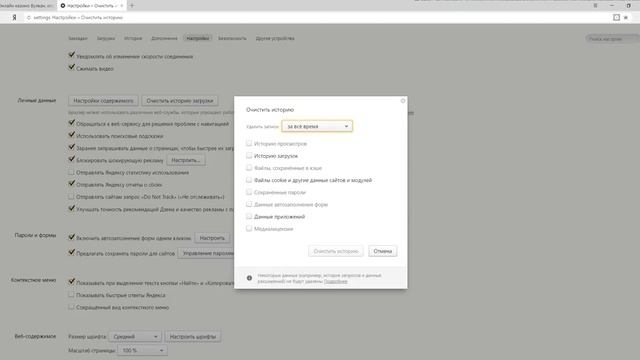Open the История settings tab
The width and height of the screenshot is (640, 360).
[133, 38]
